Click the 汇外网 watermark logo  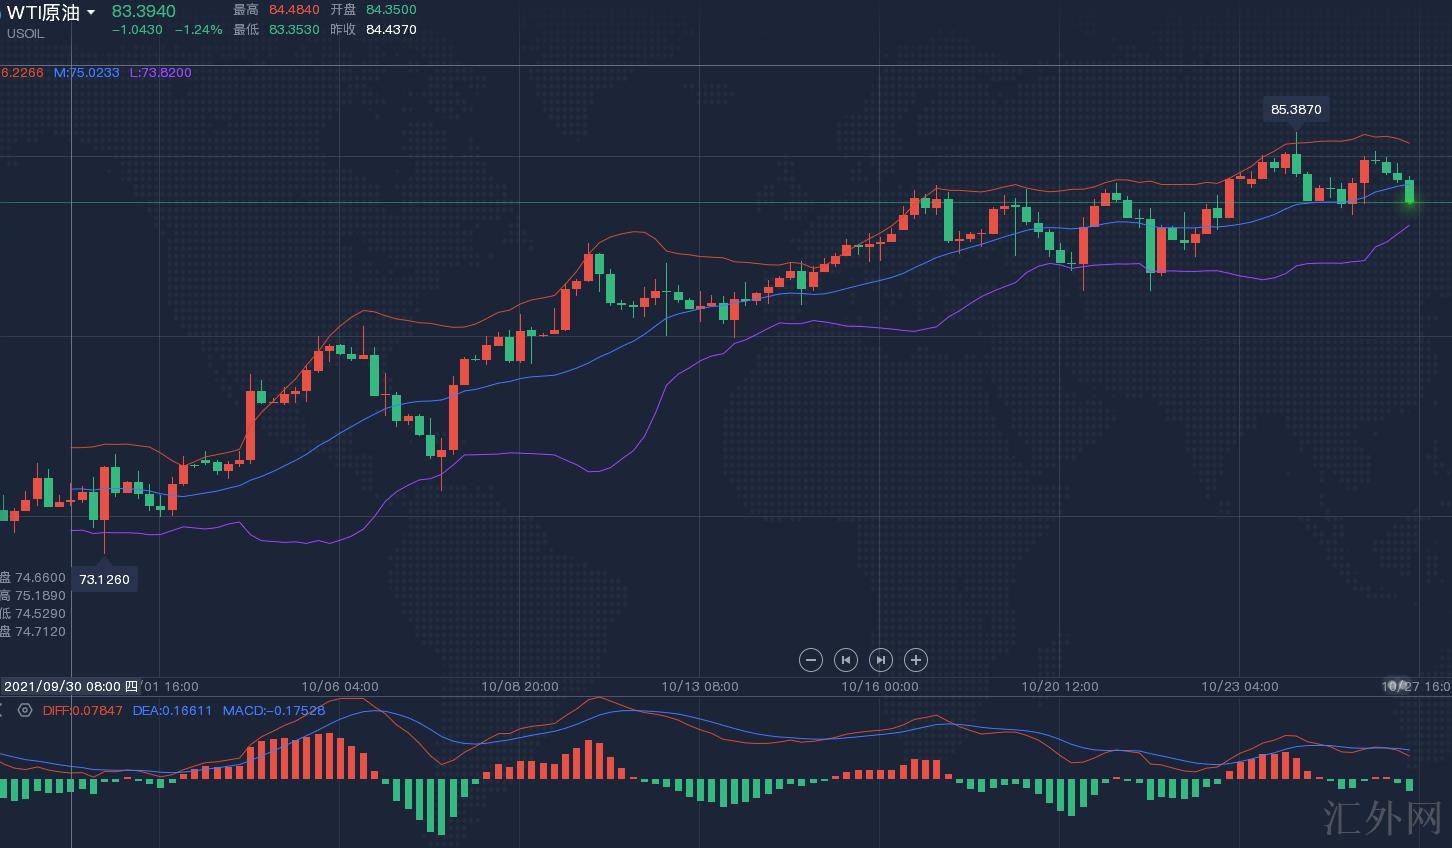[x=1382, y=816]
